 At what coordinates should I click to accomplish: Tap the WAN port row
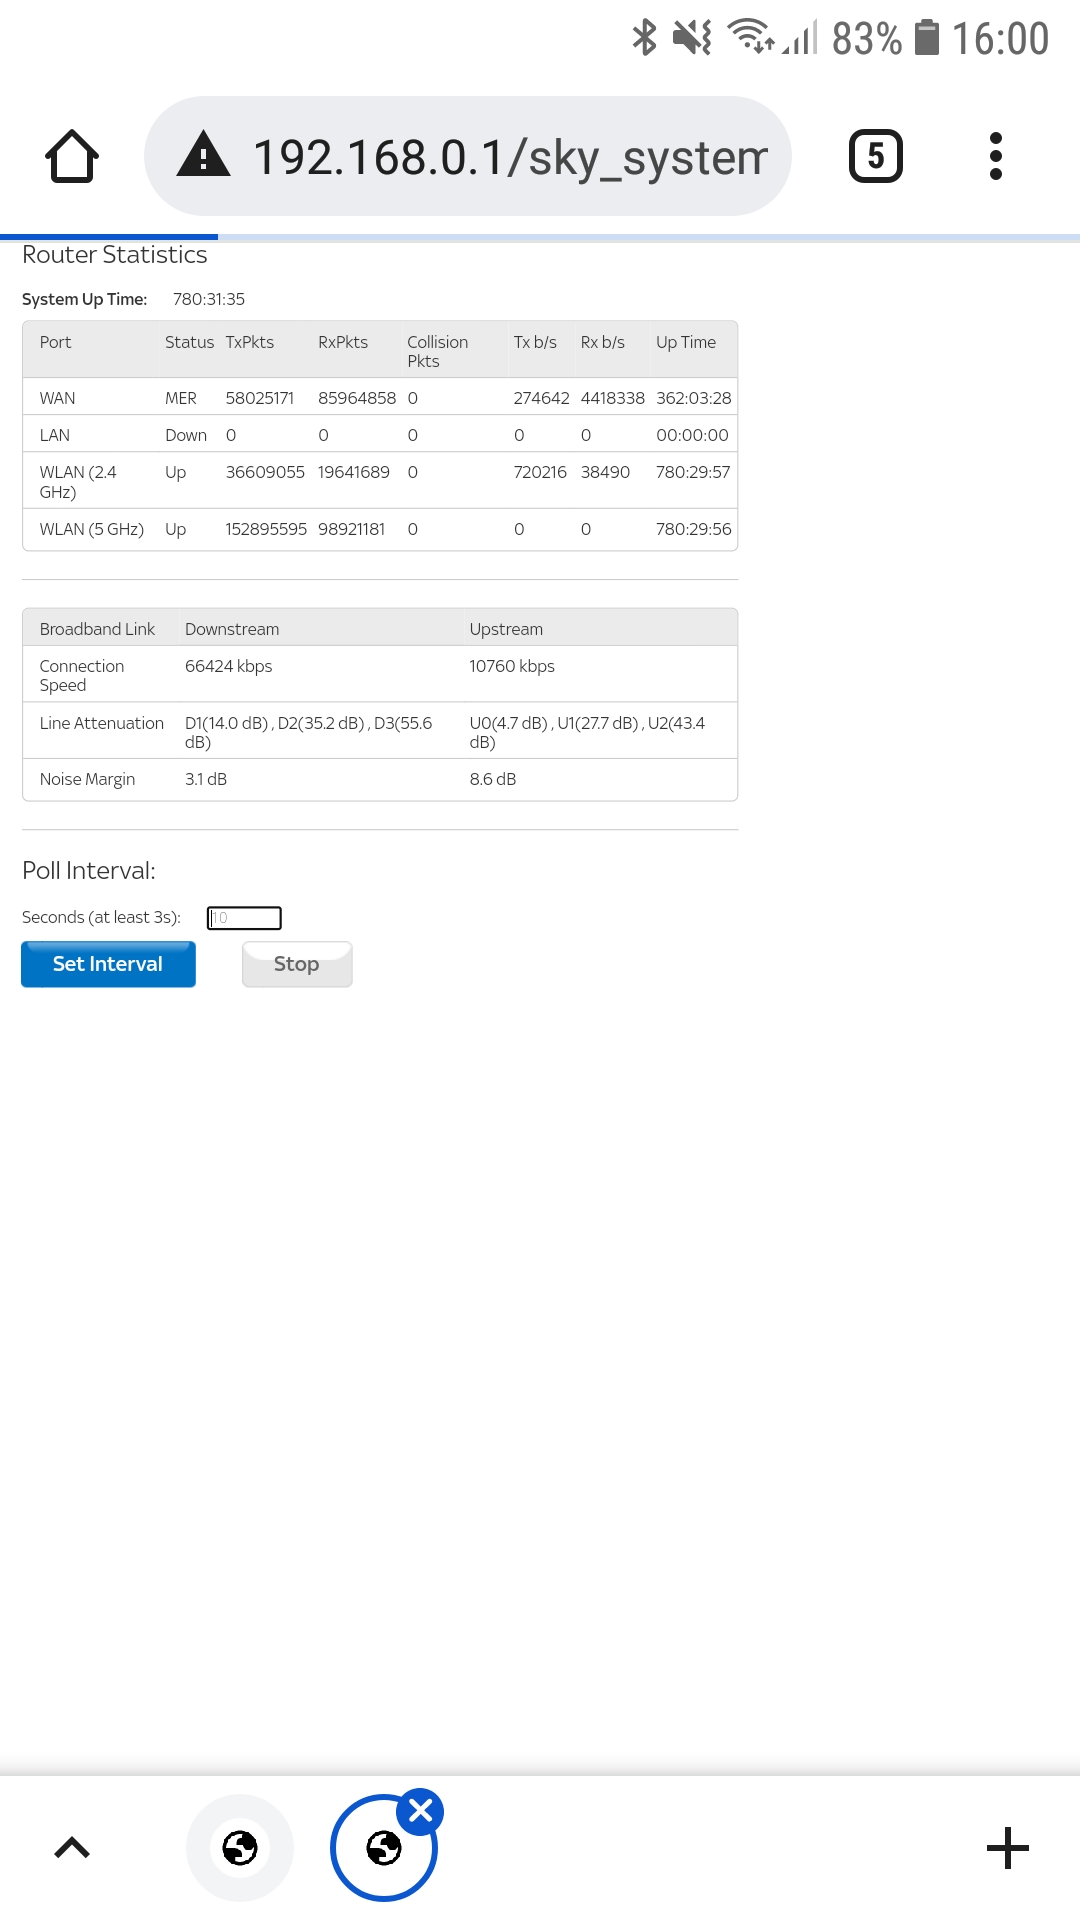(x=380, y=398)
